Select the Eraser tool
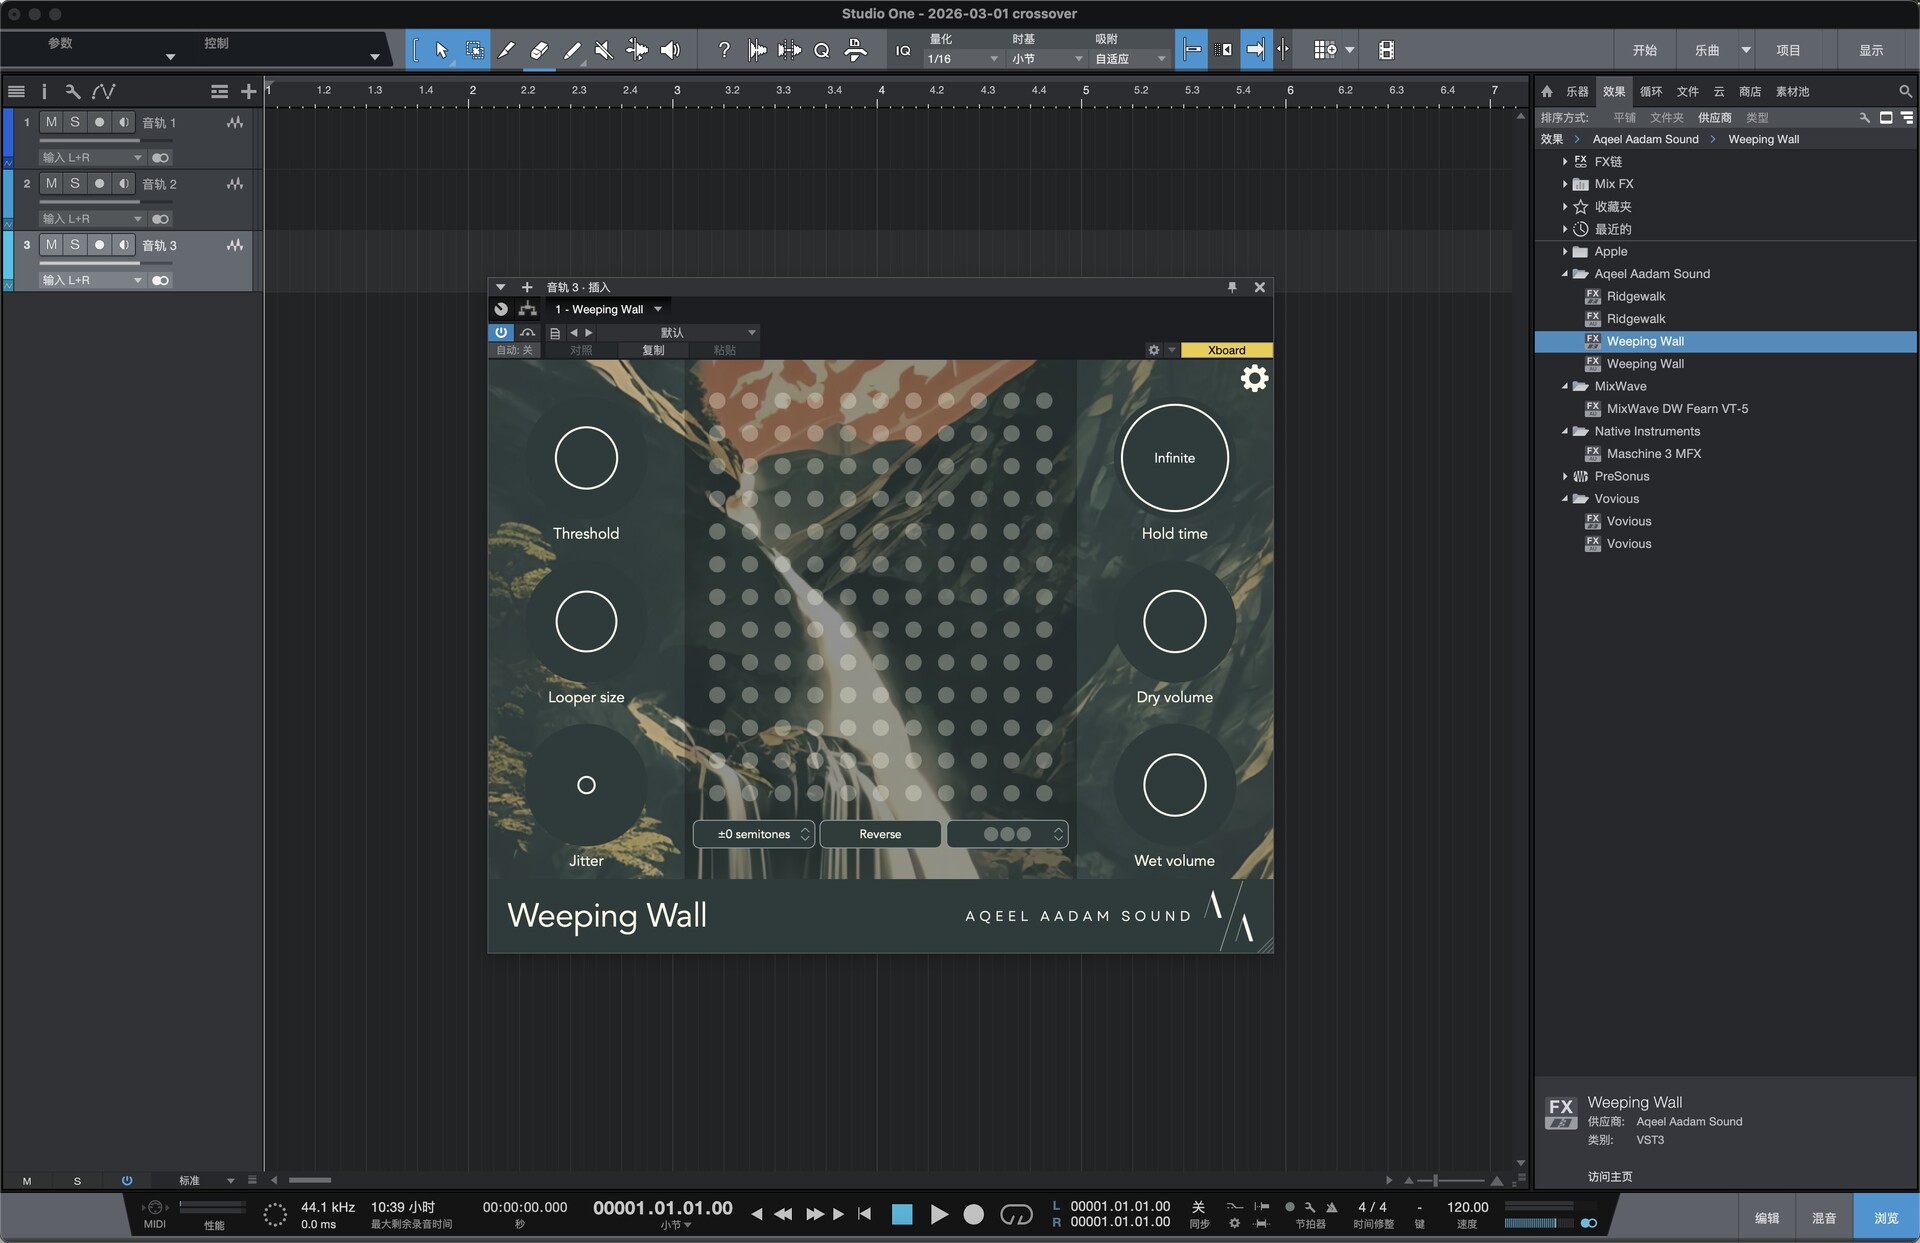This screenshot has height=1243, width=1920. coord(539,50)
